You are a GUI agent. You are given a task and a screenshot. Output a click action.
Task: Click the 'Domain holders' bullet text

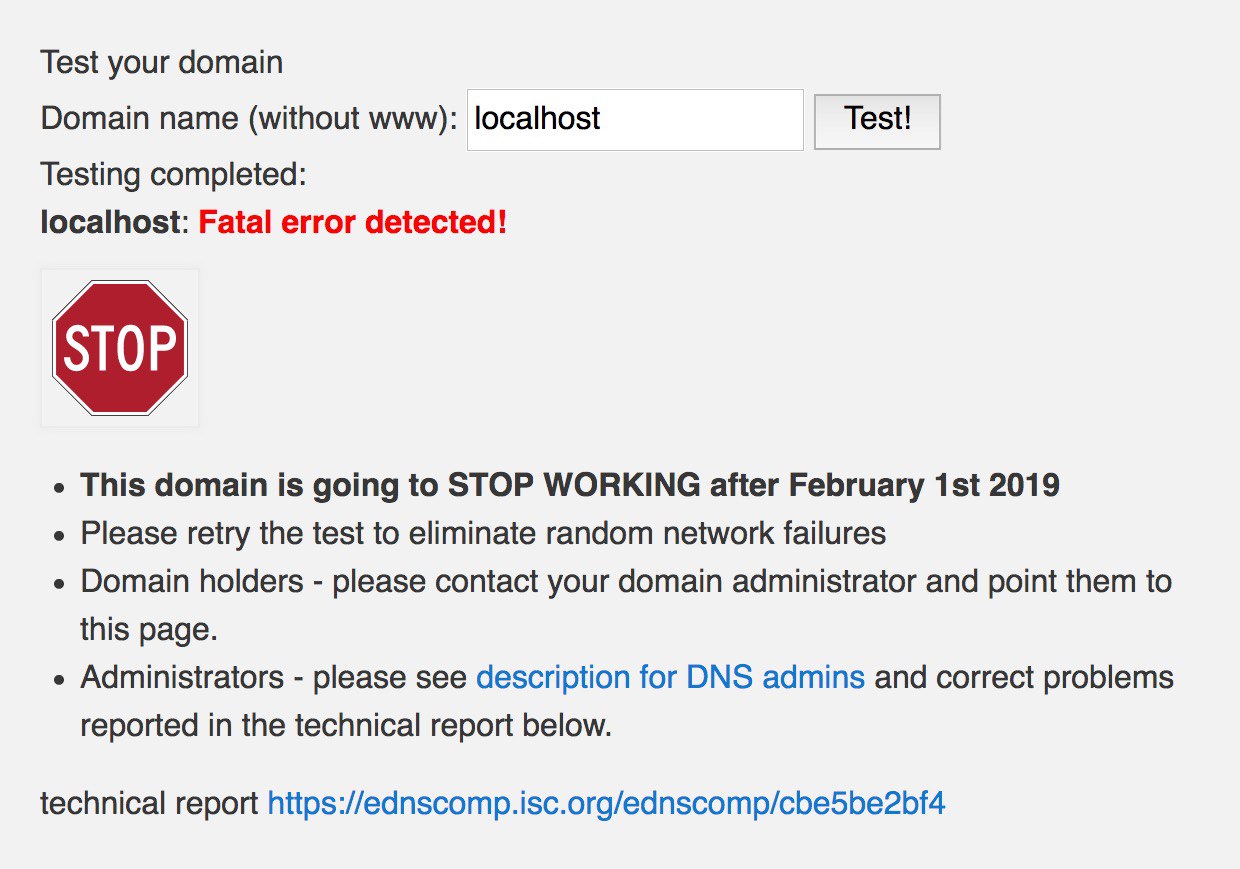click(192, 581)
